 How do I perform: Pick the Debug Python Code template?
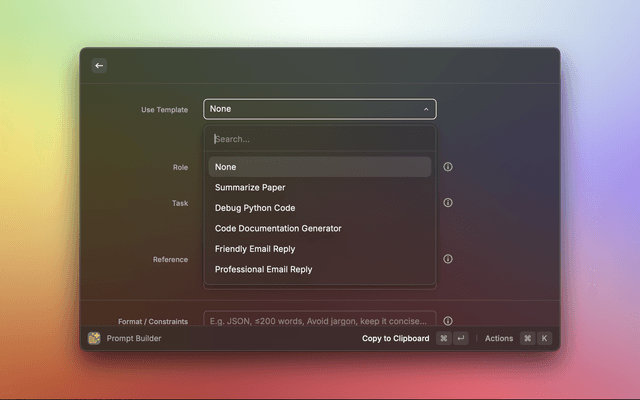tap(320, 208)
